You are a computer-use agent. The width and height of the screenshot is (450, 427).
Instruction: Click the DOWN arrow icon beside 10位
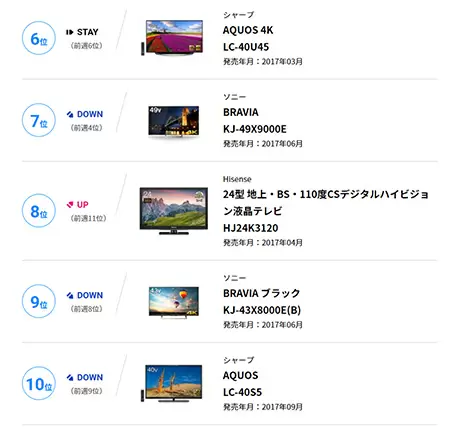70,377
